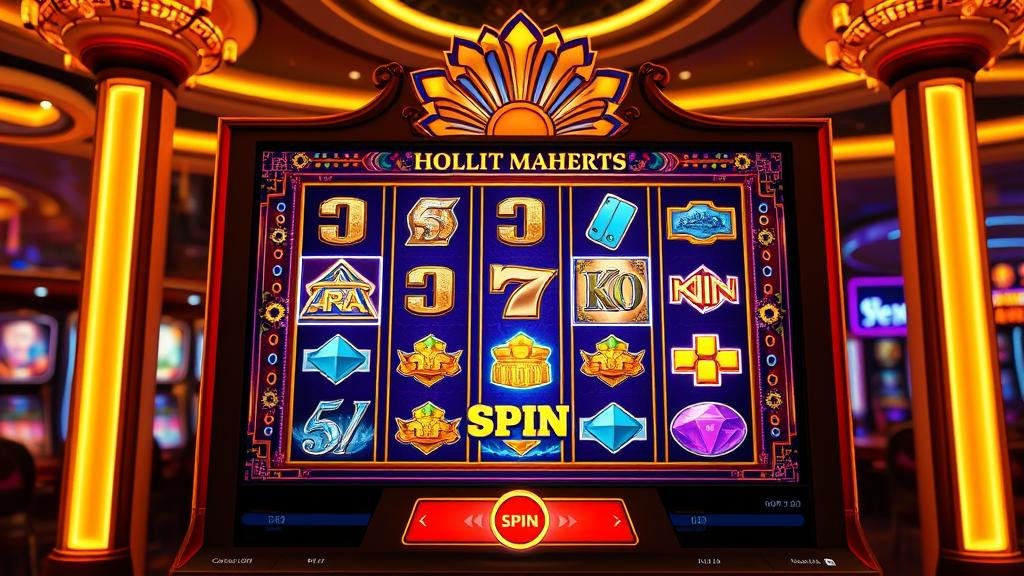Screen dimensions: 1024x576
Task: Click the single right arrow on red bar
Action: [616, 520]
